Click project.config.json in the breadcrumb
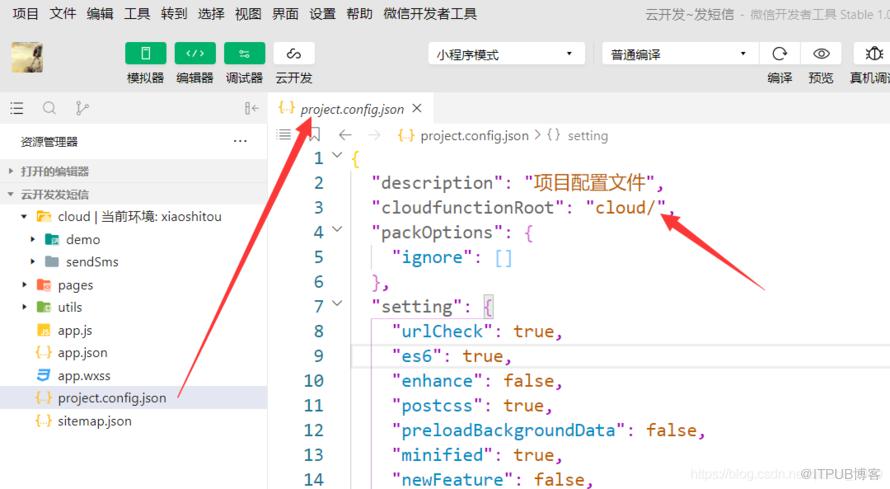This screenshot has height=489, width=890. (475, 136)
